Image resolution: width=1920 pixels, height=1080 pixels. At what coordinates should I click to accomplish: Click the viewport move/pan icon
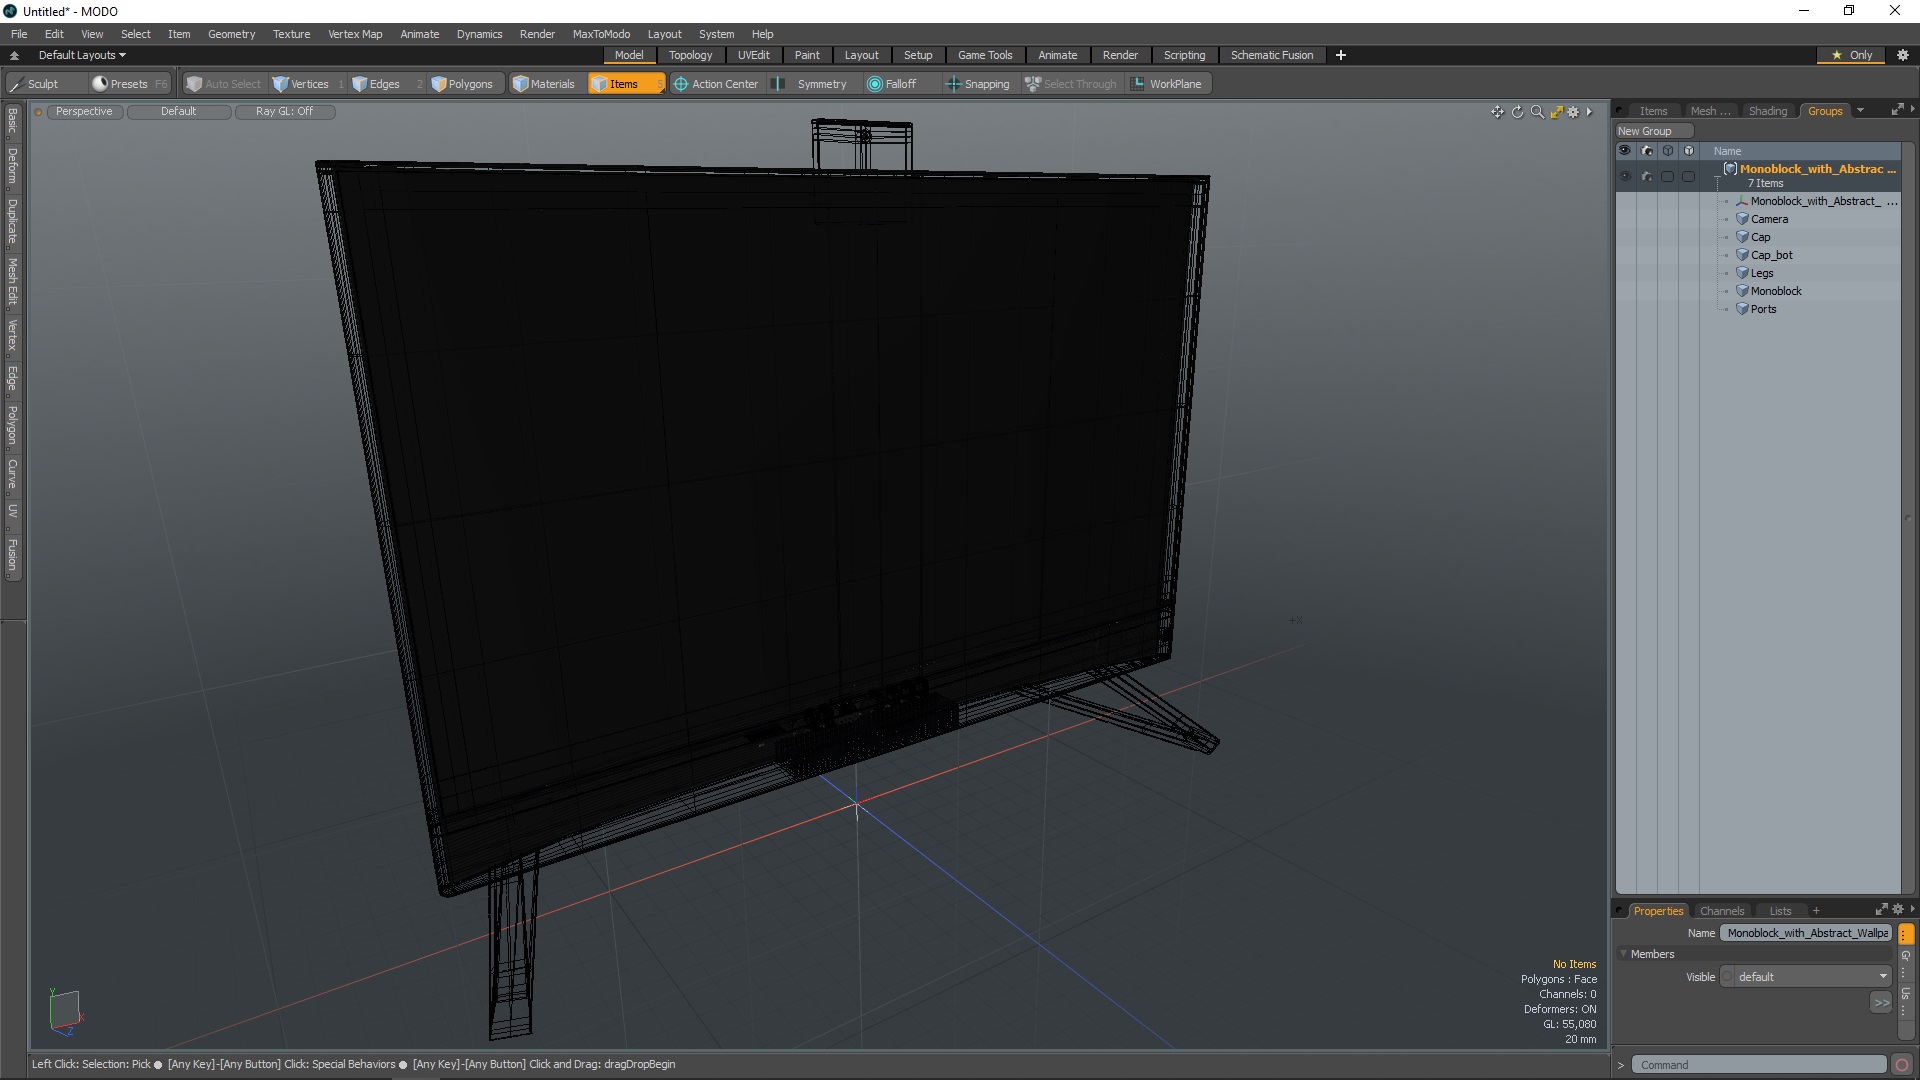coord(1497,112)
